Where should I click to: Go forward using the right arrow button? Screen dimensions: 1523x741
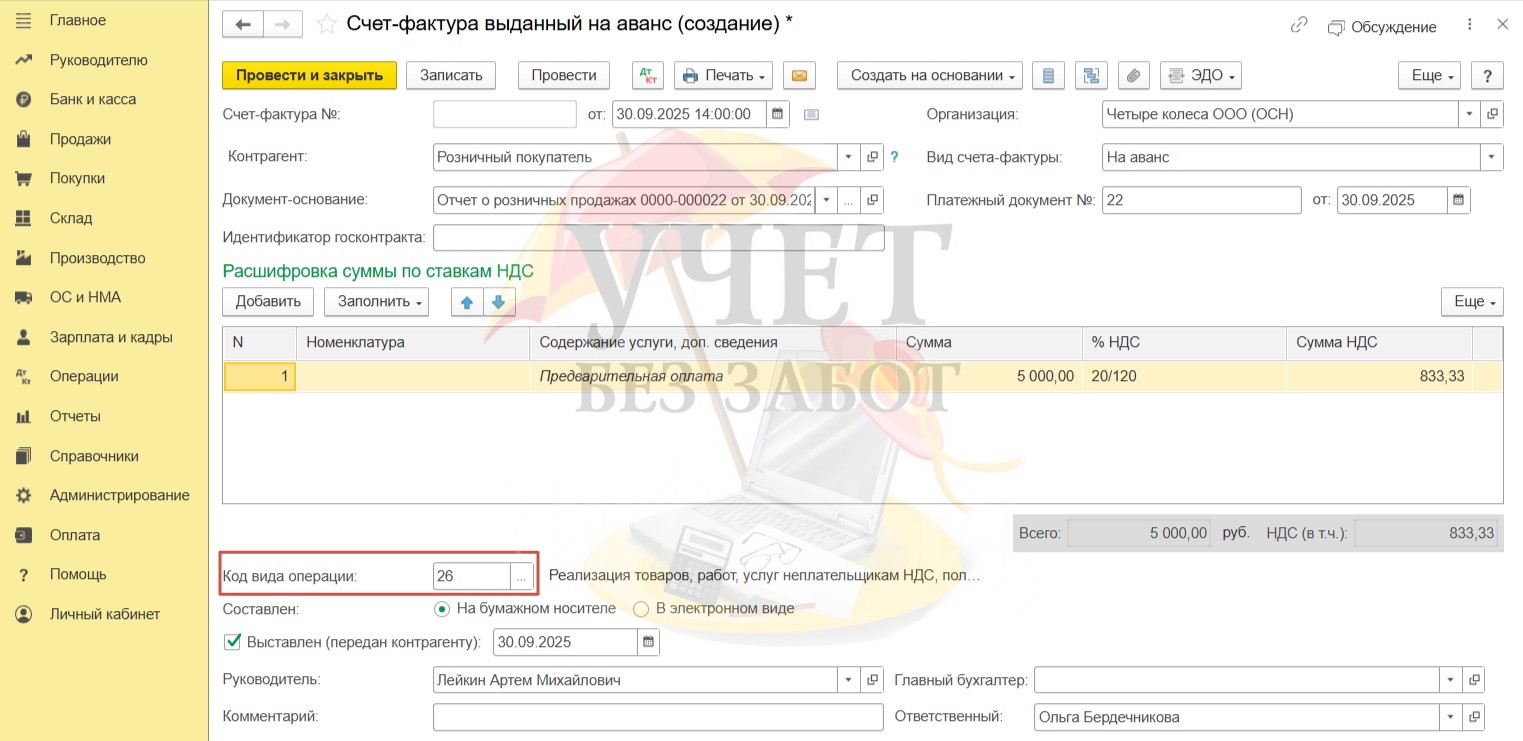(x=282, y=24)
